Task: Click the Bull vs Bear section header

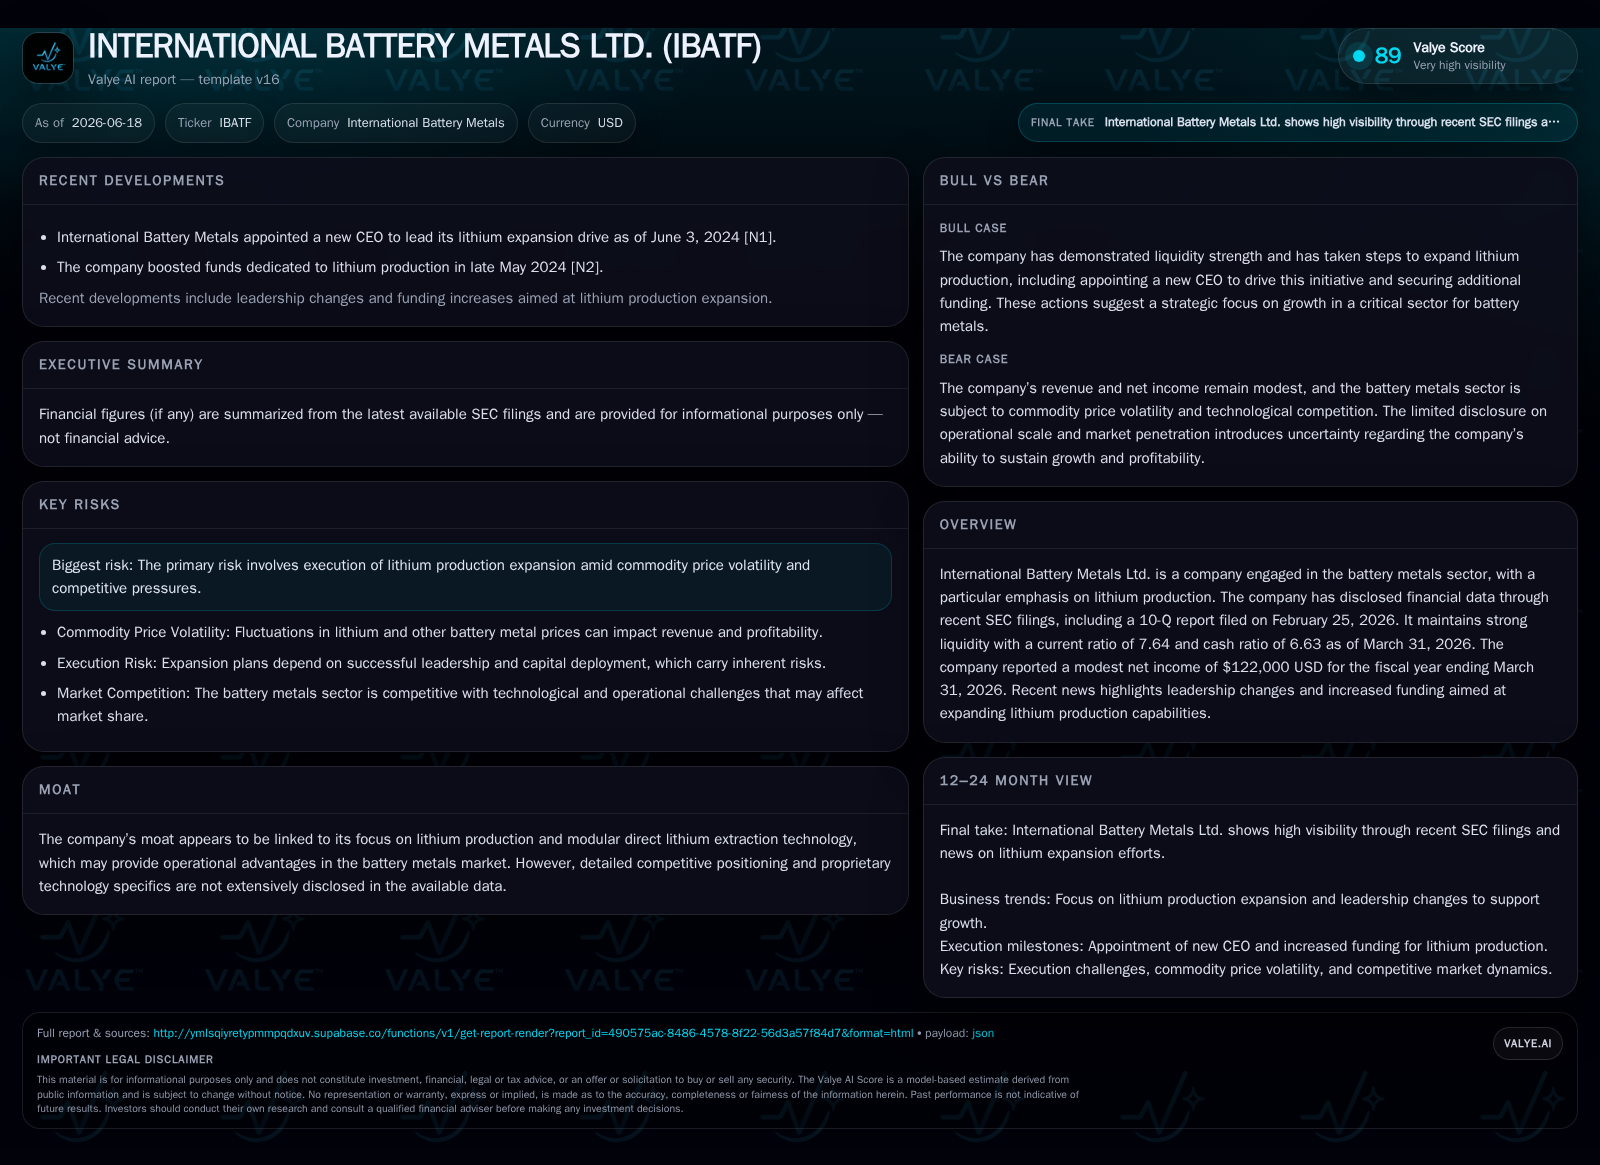Action: coord(994,181)
